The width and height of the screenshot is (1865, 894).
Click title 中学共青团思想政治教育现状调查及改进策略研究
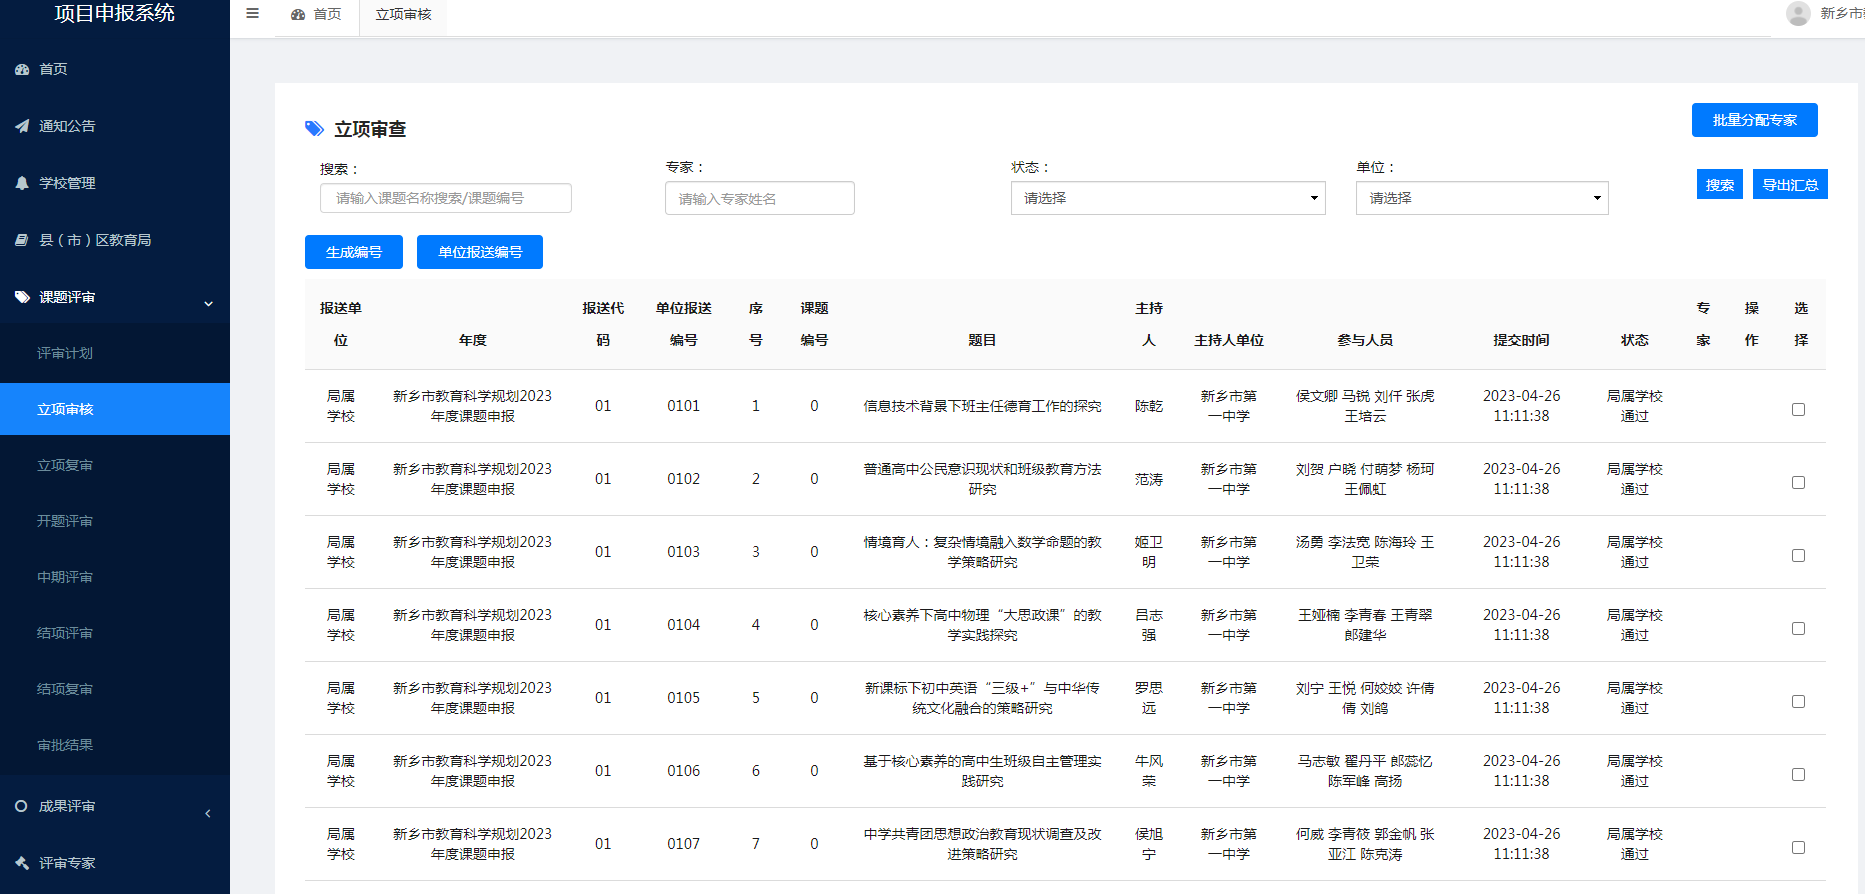tap(982, 844)
